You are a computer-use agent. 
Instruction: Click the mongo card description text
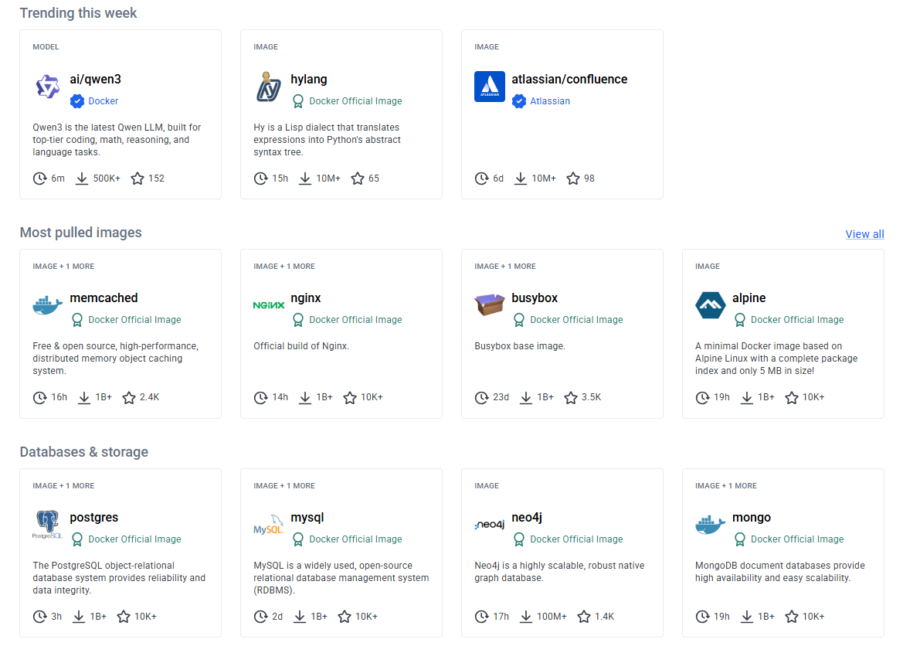[x=780, y=572]
